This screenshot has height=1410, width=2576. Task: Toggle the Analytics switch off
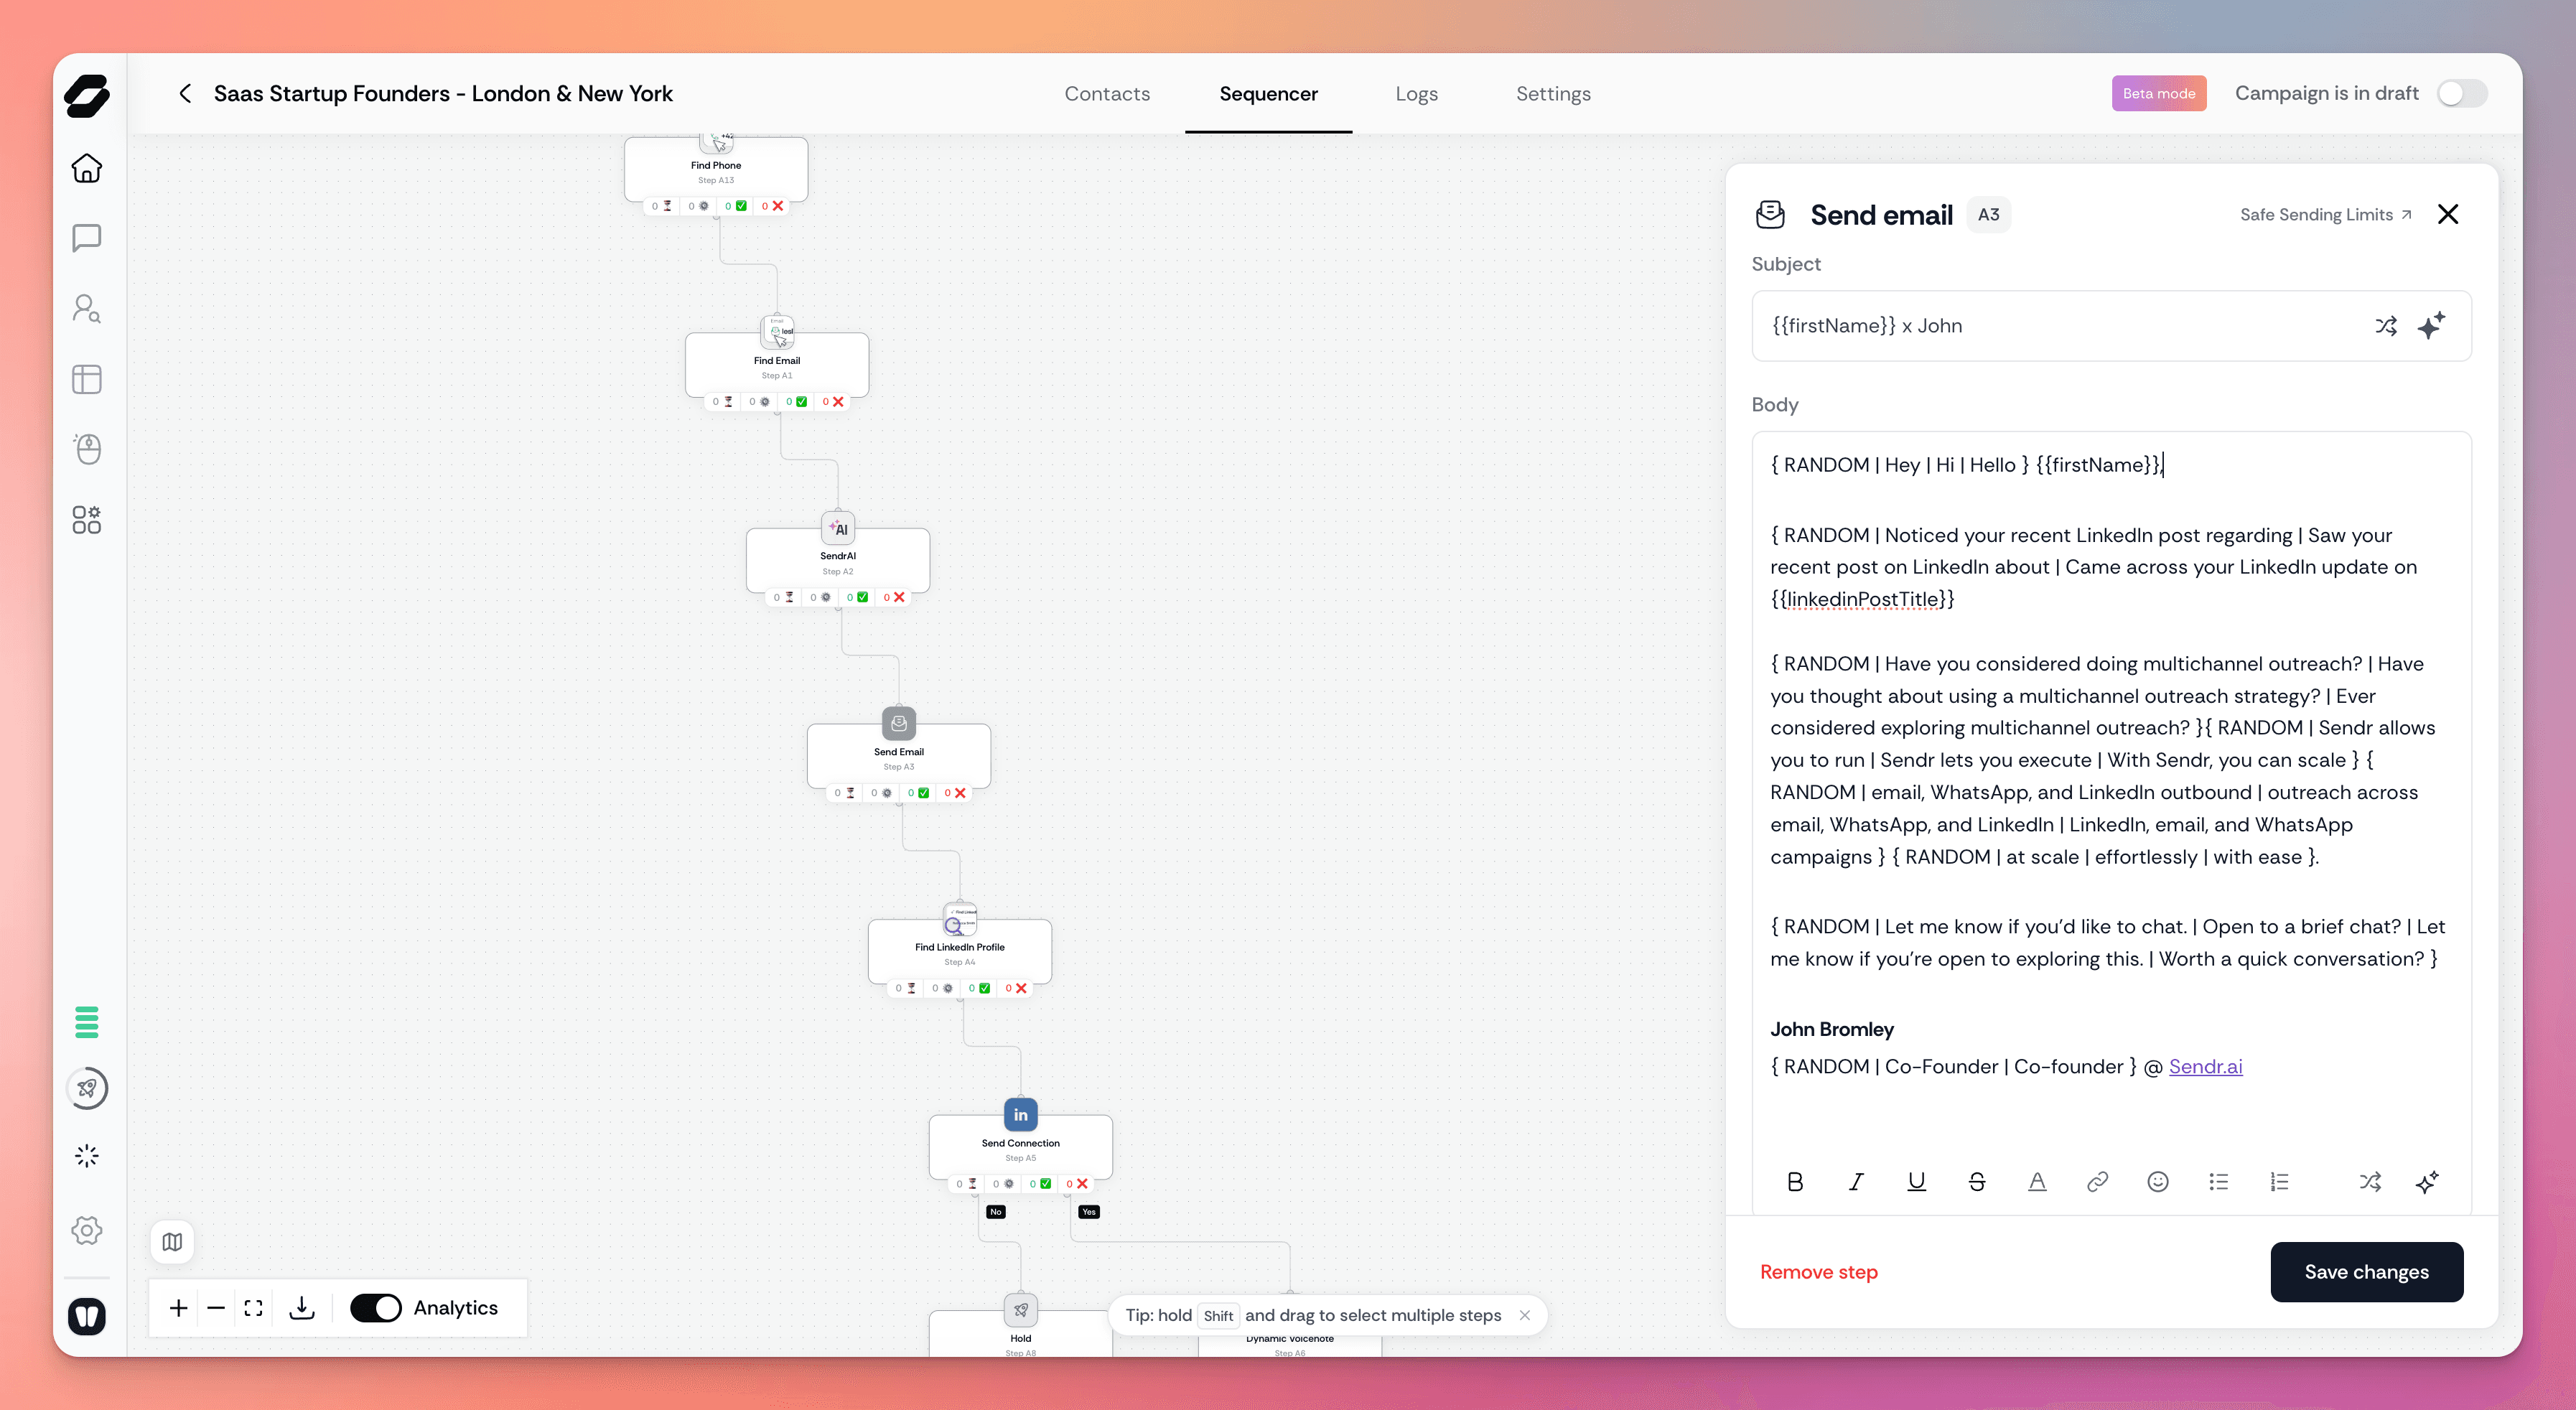(x=376, y=1308)
